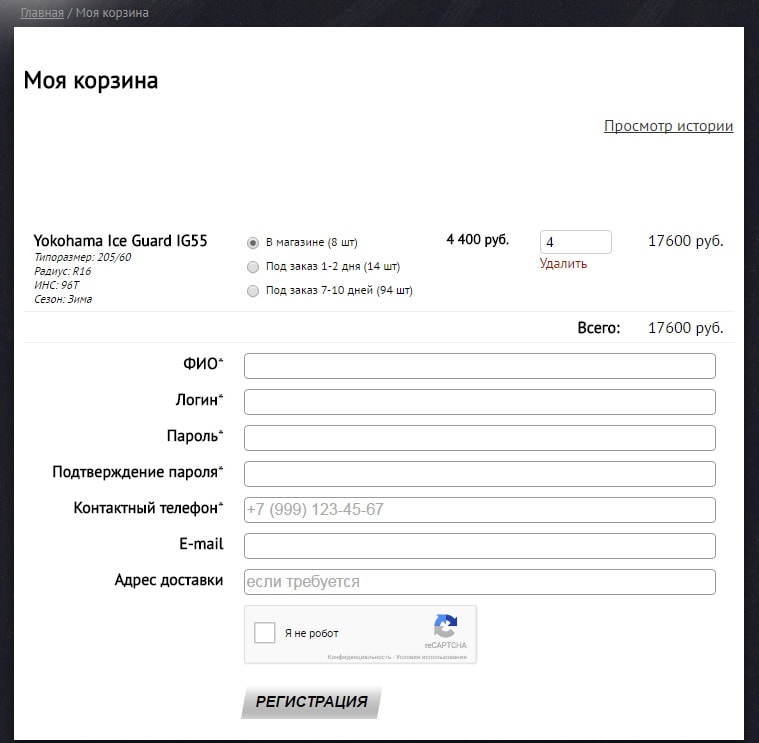Screen dimensions: 759x743
Task: Check the "Я не робот" captcha box
Action: pyautogui.click(x=265, y=633)
